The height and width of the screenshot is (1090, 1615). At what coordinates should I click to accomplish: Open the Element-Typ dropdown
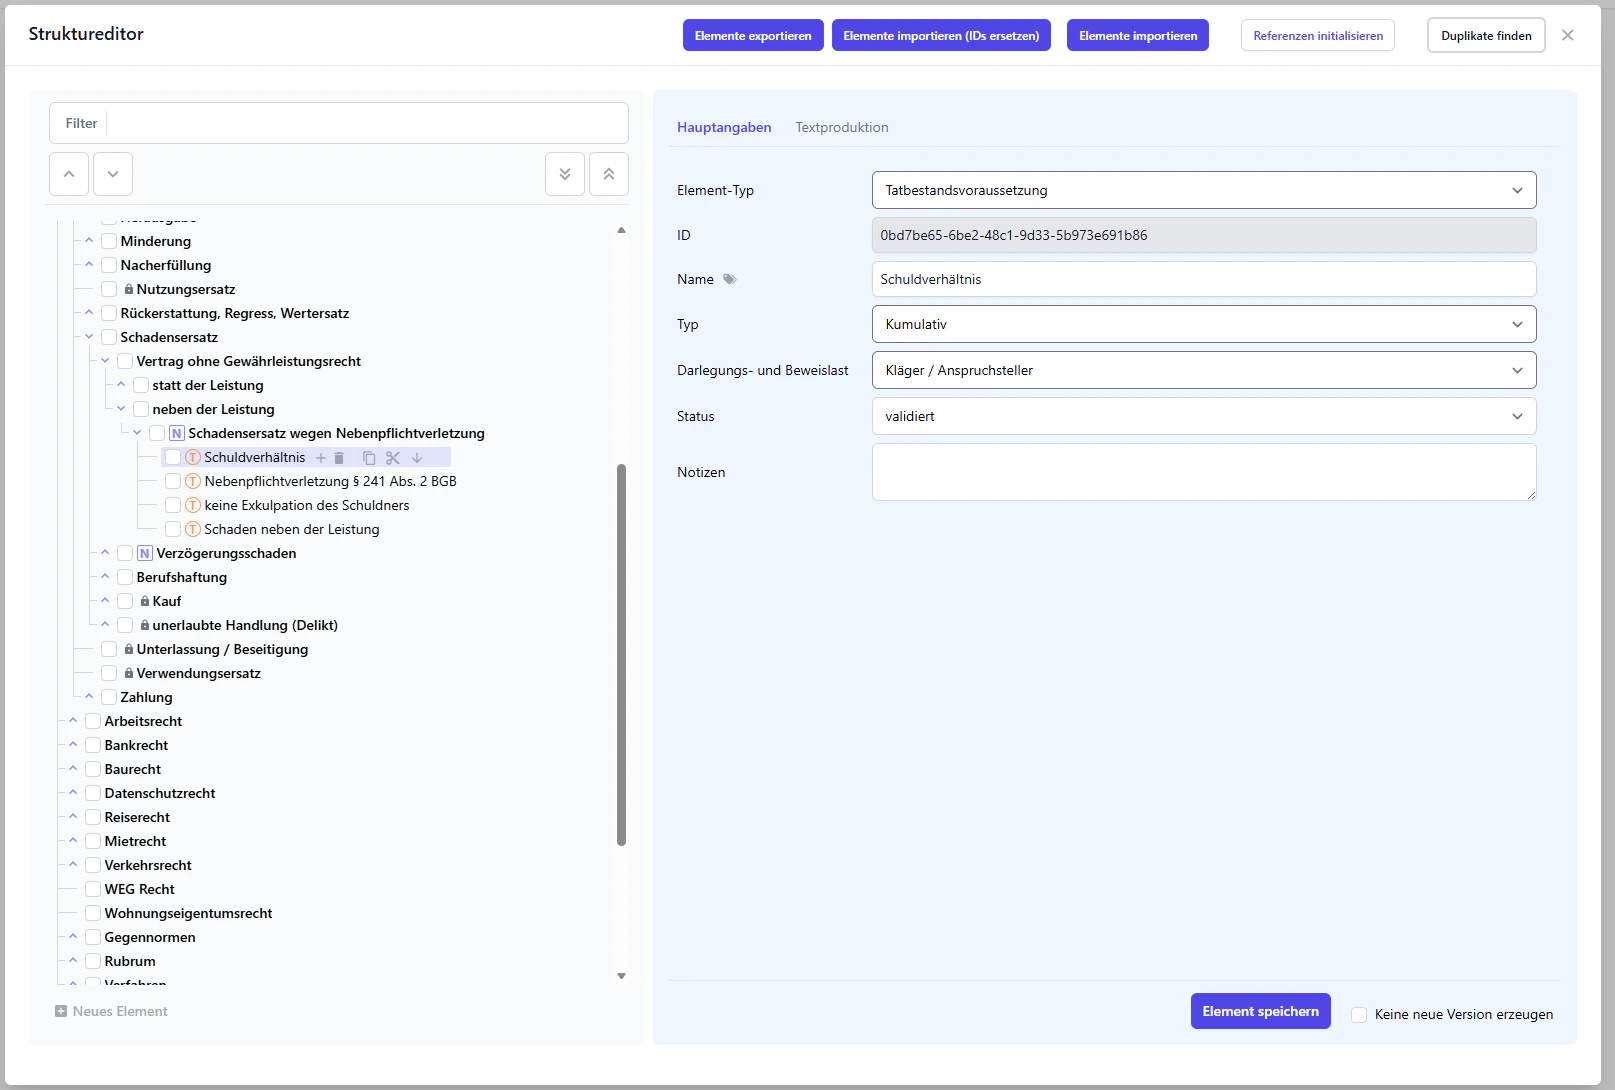[1204, 190]
